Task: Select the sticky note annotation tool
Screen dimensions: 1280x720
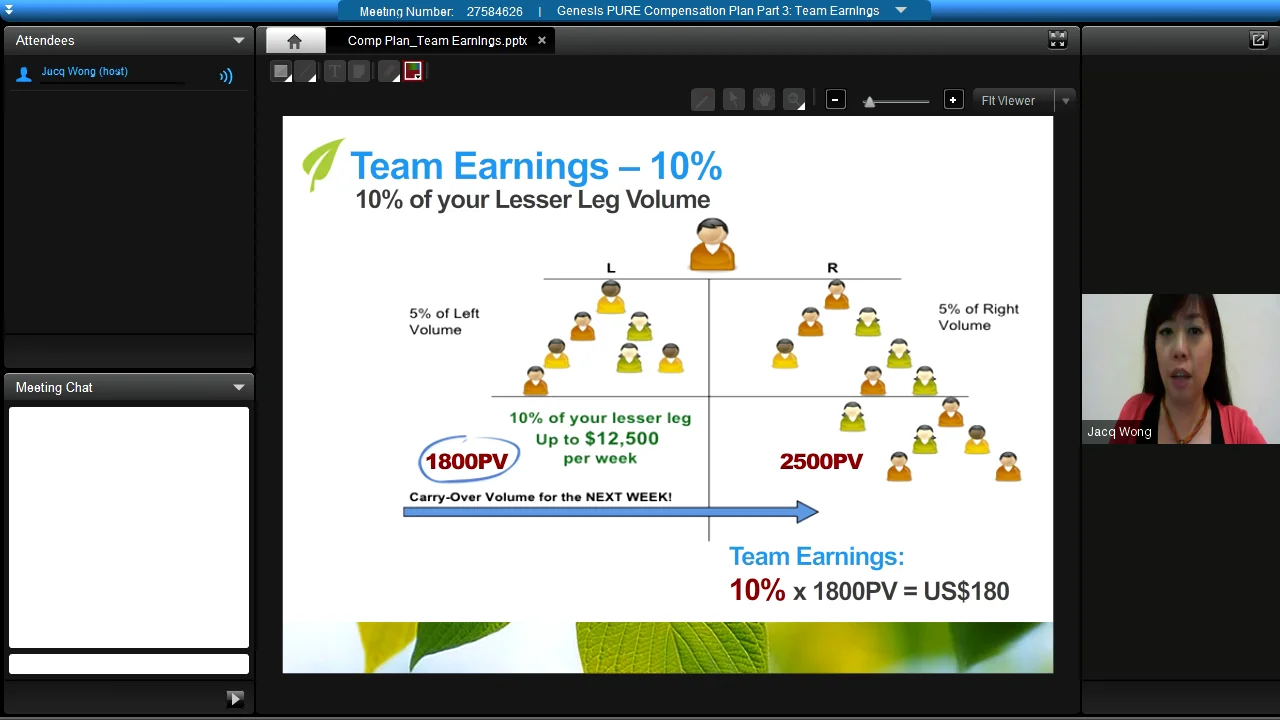Action: pos(359,72)
